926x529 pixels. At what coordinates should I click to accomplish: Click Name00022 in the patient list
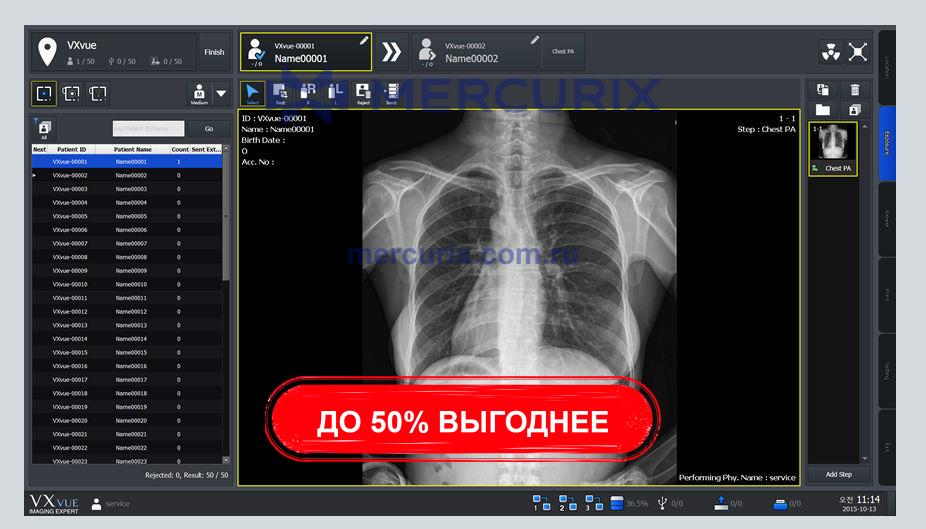pyautogui.click(x=131, y=448)
